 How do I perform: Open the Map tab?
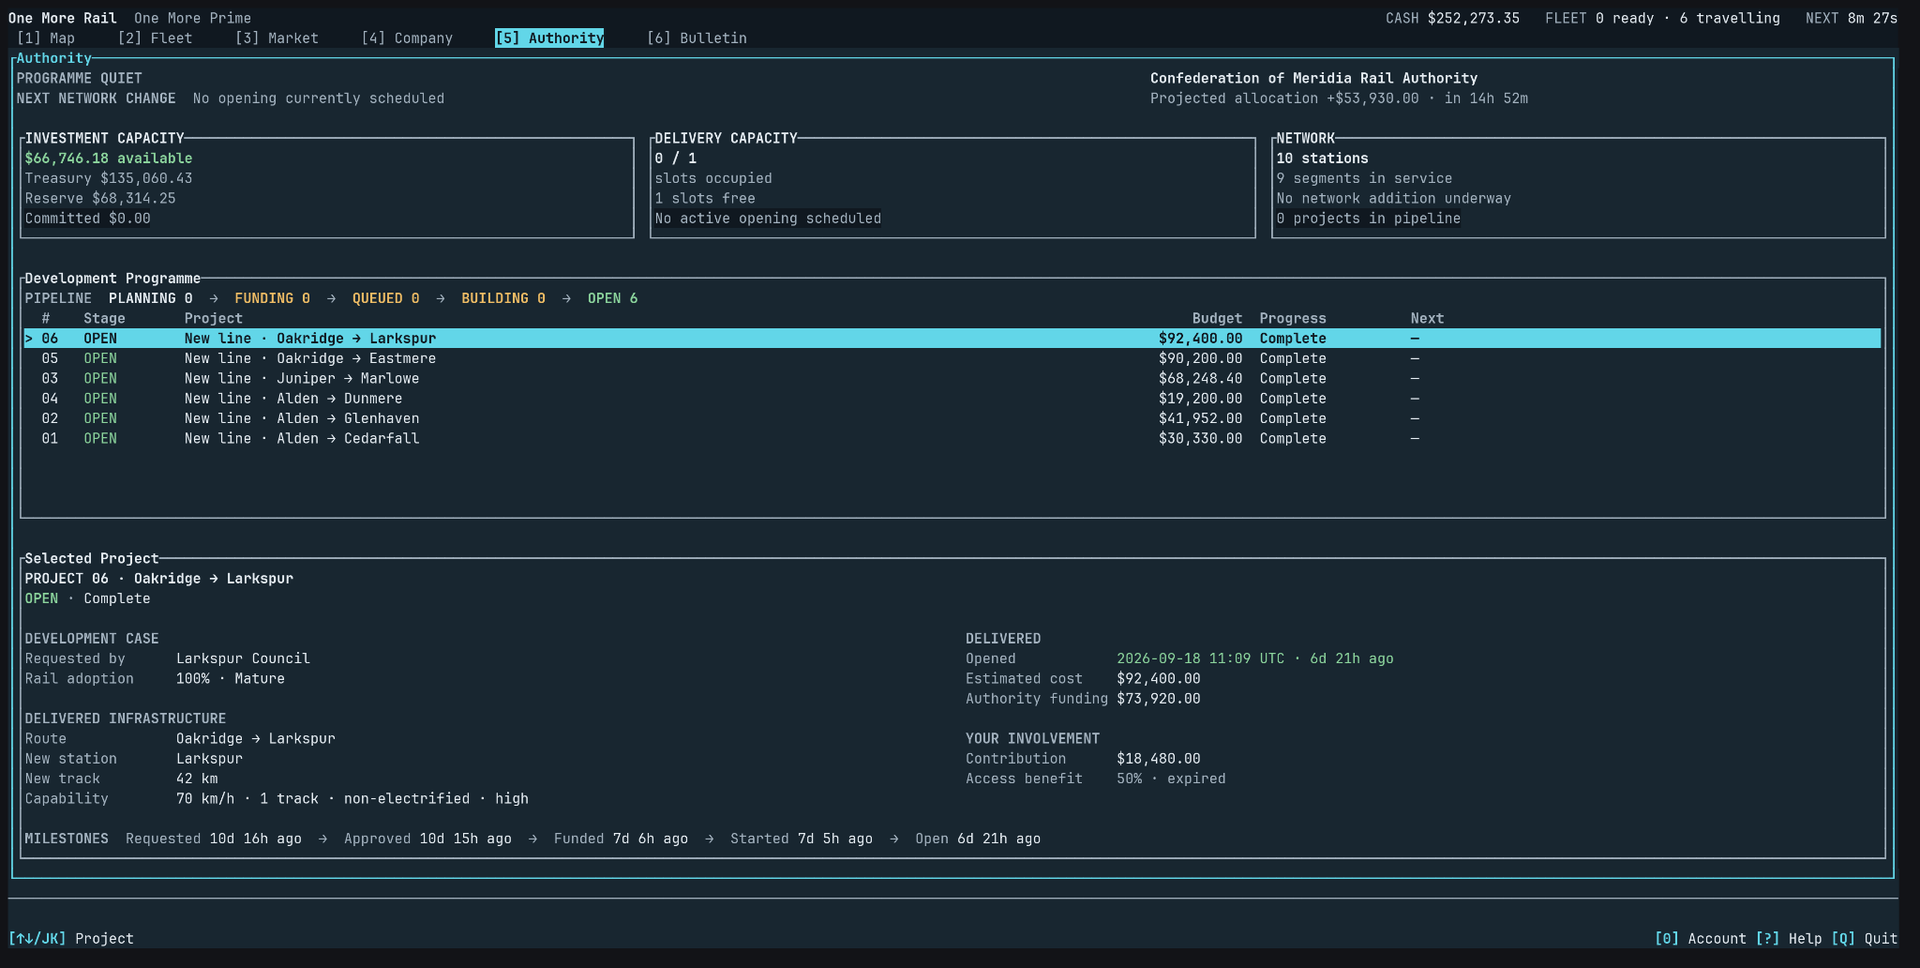tap(46, 38)
